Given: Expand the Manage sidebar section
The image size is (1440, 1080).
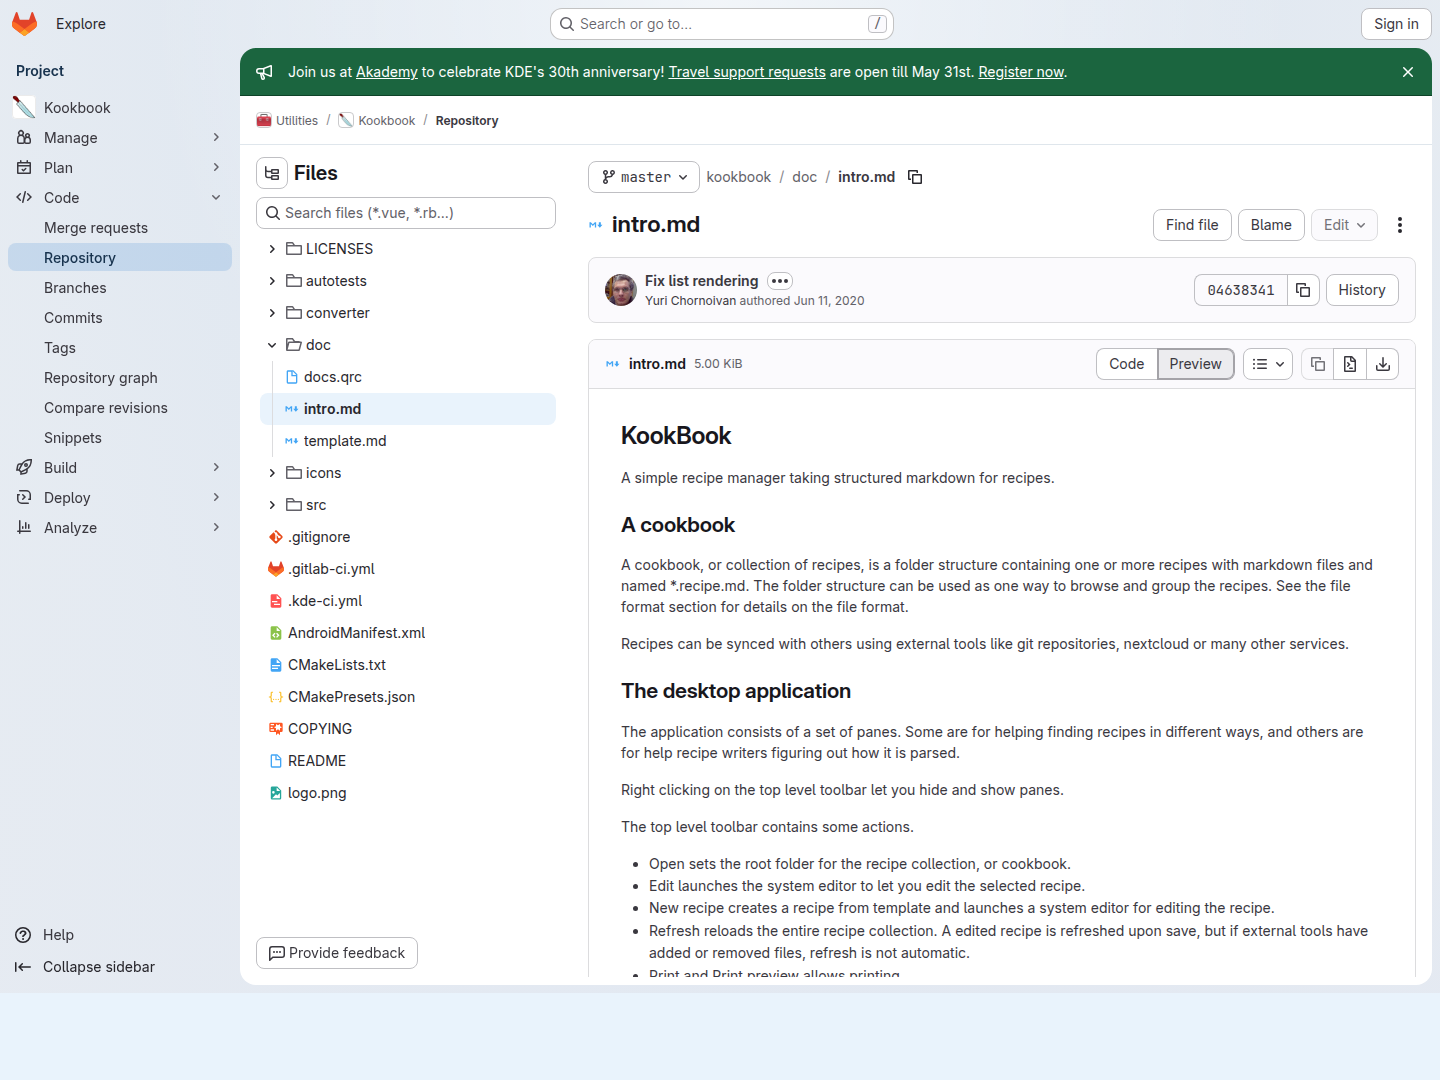Looking at the screenshot, I should [120, 138].
